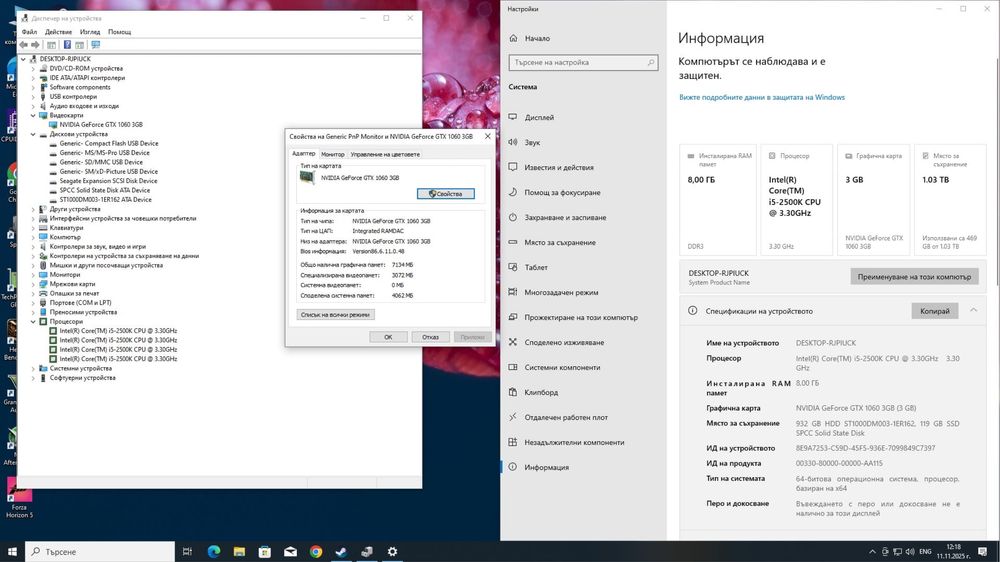Screen dimensions: 1000x562
Task: Open Task View from the taskbar
Action: click(188, 551)
